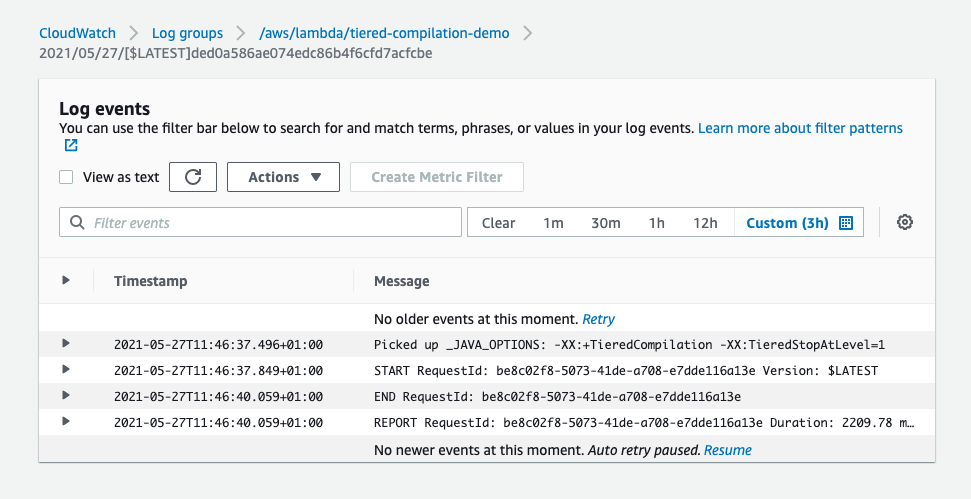Select the 30m time range
This screenshot has width=971, height=499.
(x=605, y=223)
